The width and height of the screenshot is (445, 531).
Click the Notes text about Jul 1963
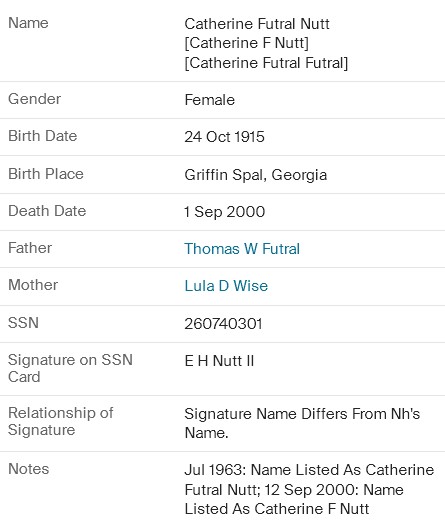[309, 489]
